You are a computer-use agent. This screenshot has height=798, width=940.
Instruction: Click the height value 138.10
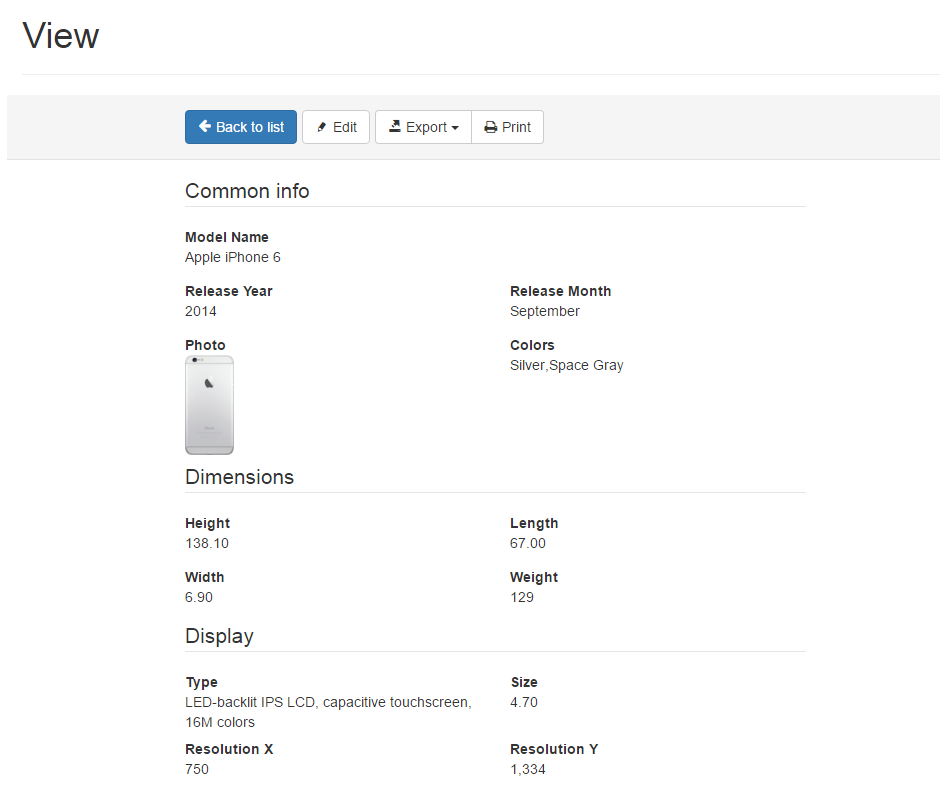(x=207, y=543)
